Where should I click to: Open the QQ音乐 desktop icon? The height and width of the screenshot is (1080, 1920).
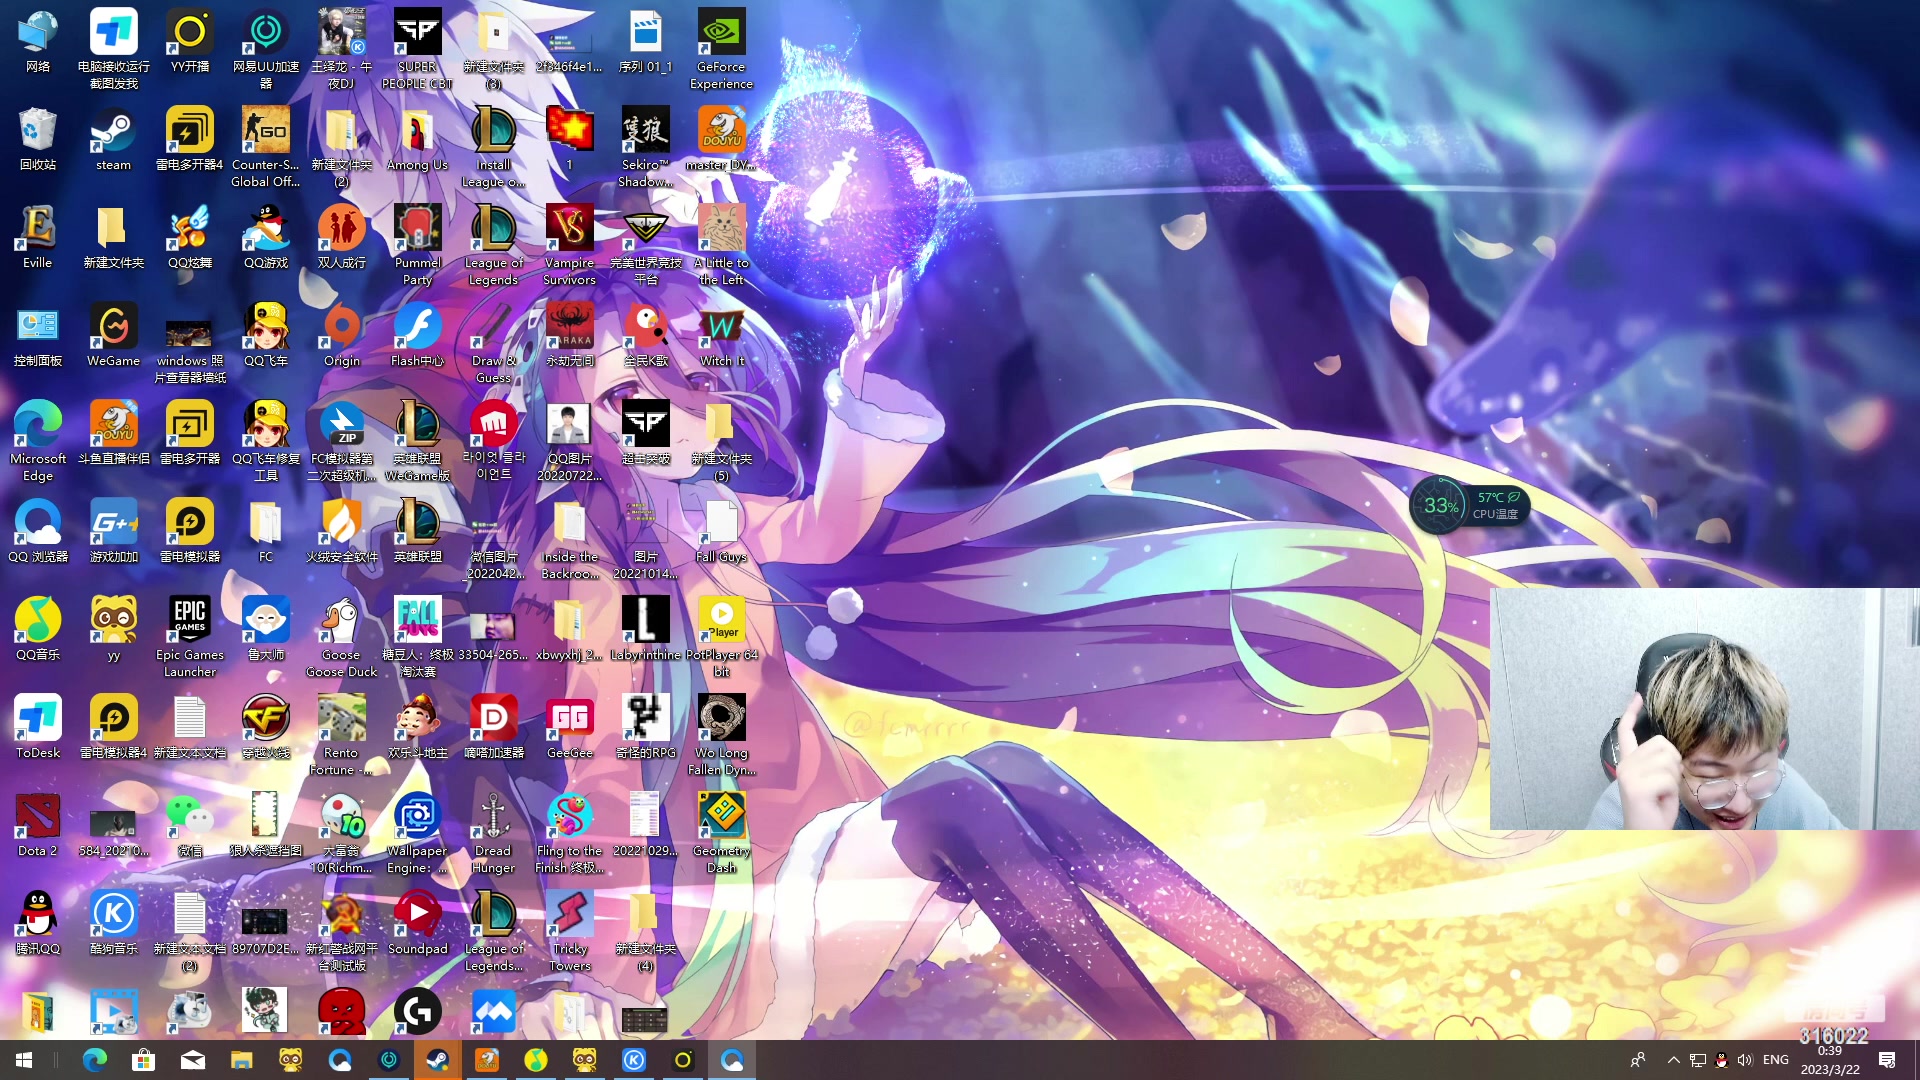tap(38, 630)
